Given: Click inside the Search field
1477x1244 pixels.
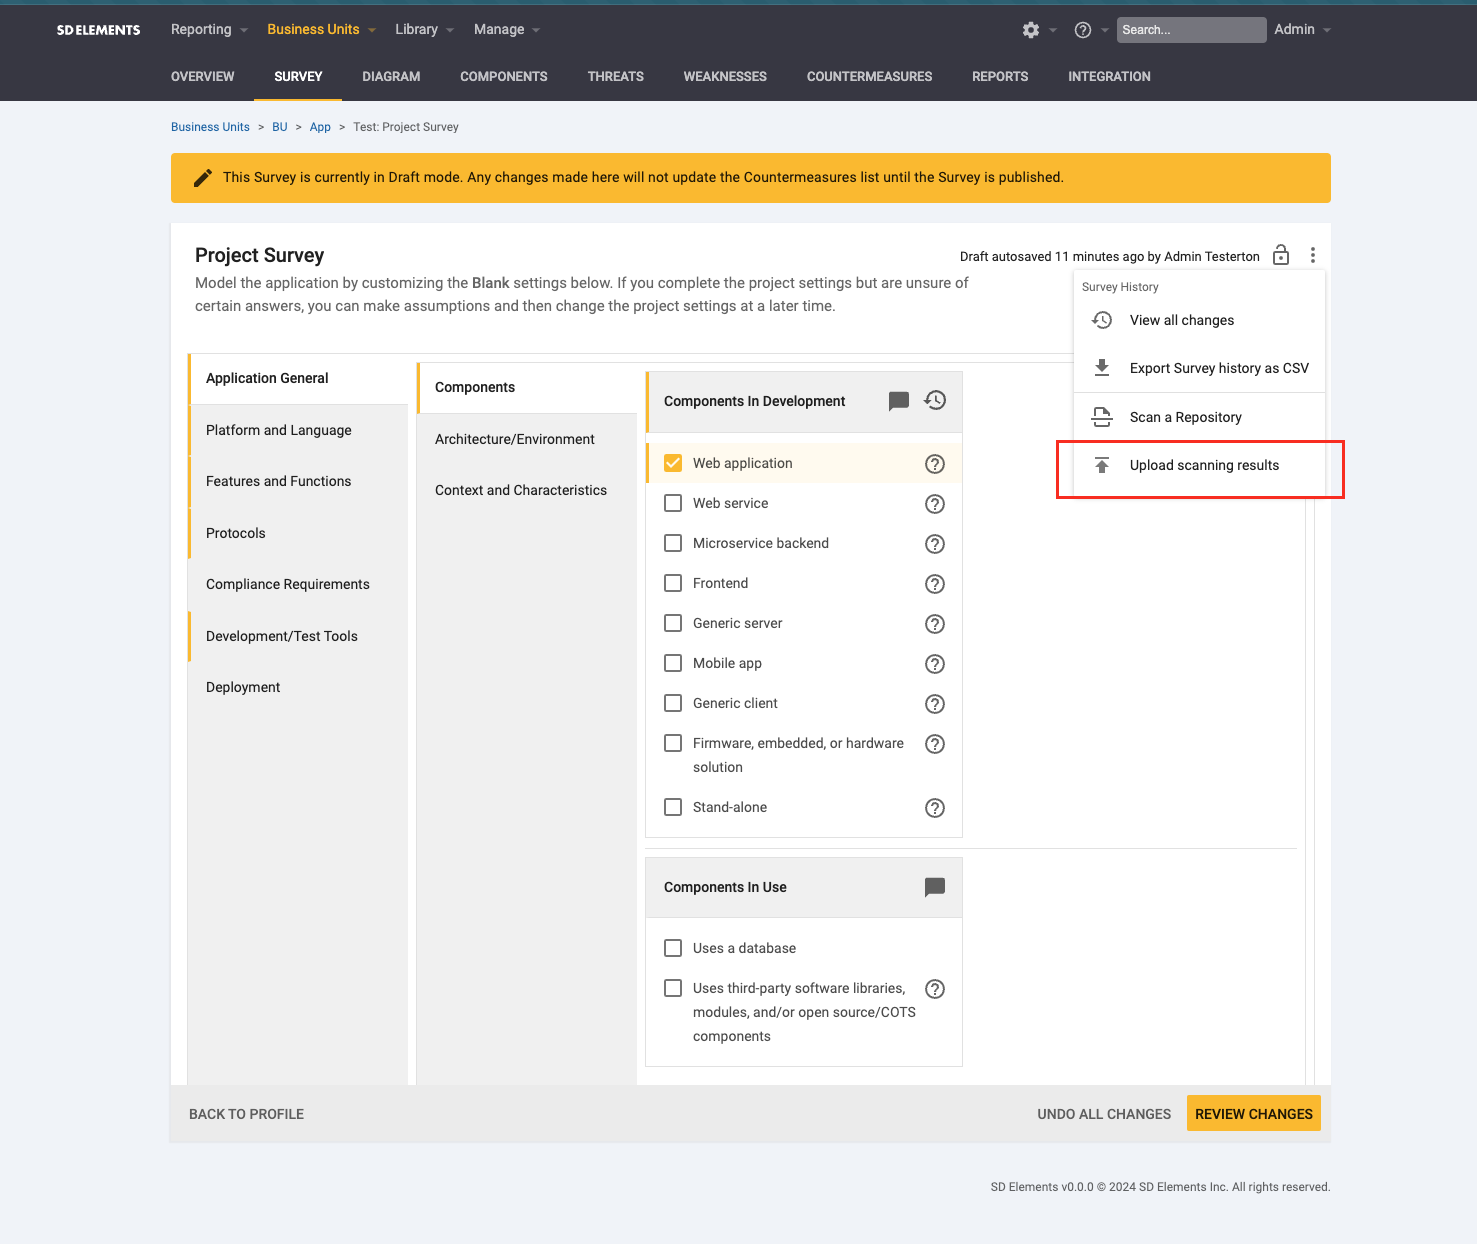Looking at the screenshot, I should click(x=1190, y=30).
